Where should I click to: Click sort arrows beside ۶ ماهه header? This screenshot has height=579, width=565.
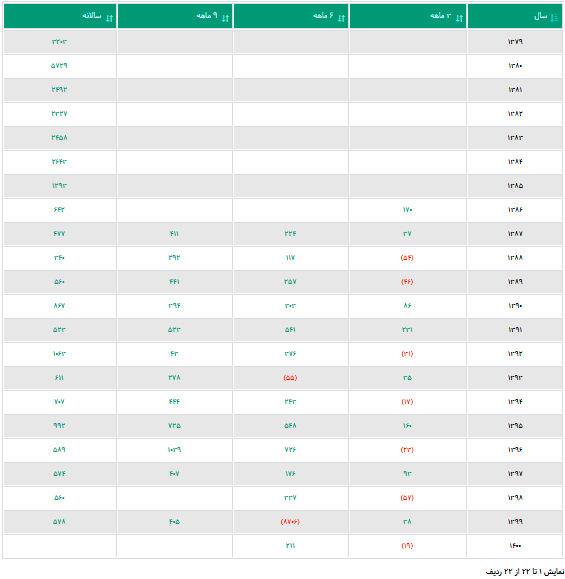click(x=342, y=18)
